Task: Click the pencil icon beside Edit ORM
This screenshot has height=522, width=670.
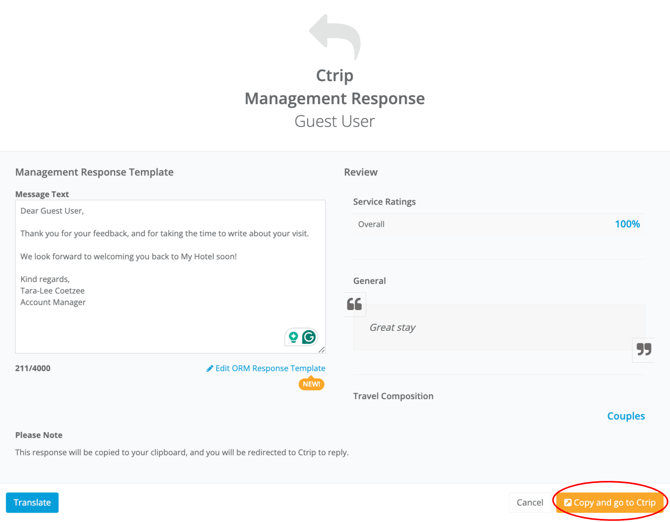Action: 210,369
